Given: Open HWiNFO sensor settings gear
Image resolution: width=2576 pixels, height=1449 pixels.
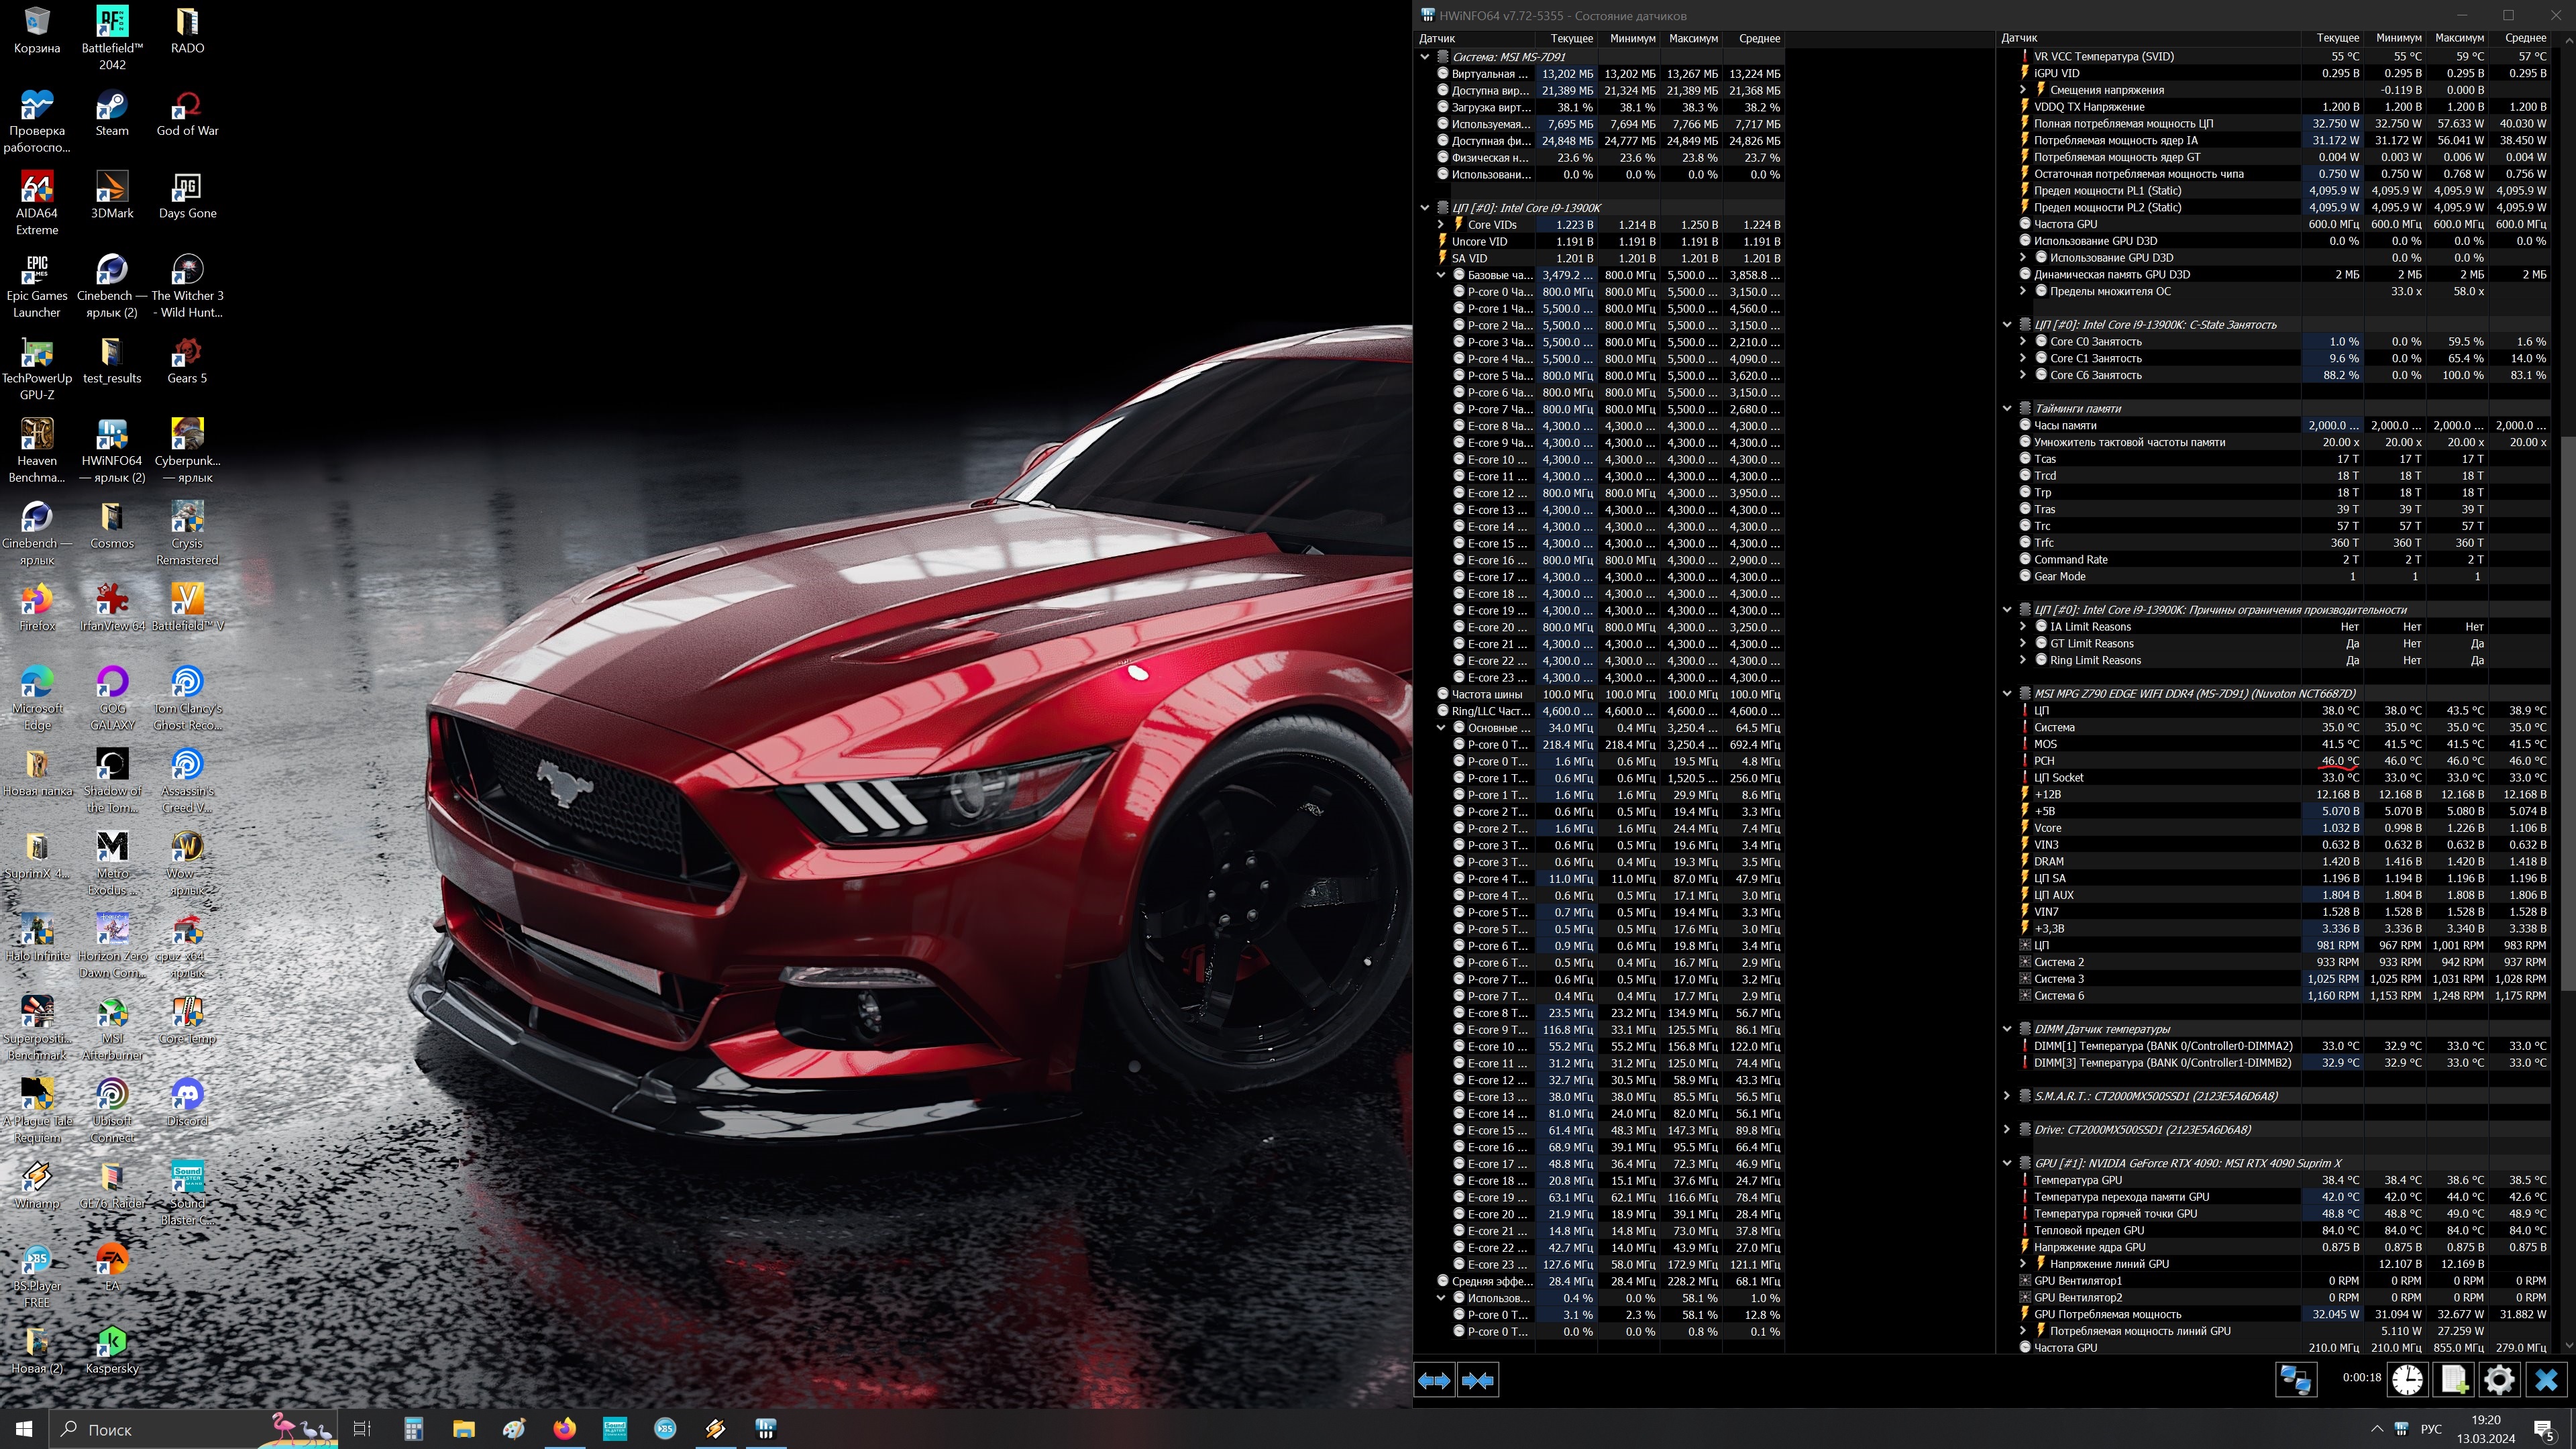Looking at the screenshot, I should 2499,1380.
